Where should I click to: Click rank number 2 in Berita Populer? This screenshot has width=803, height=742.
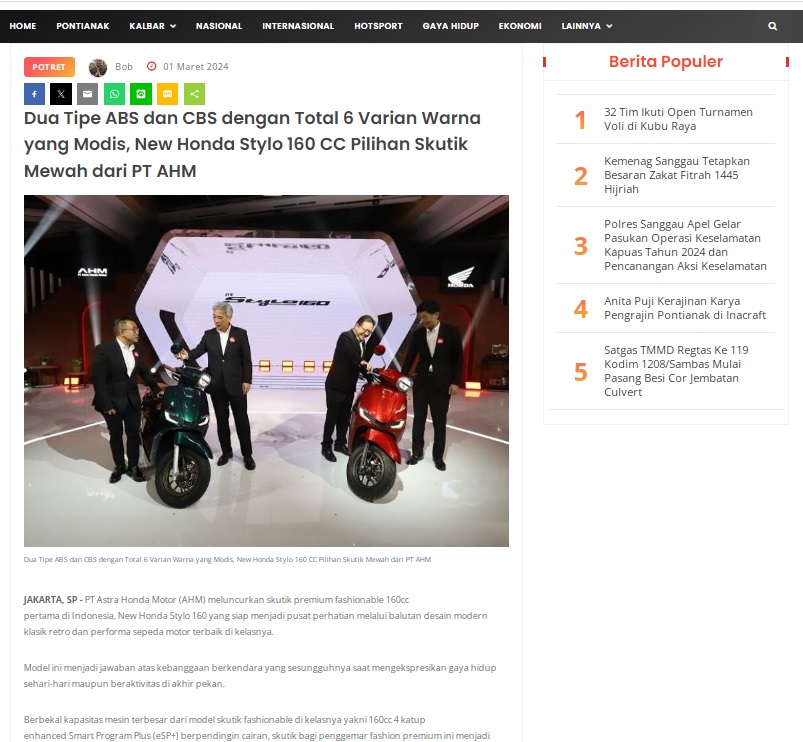click(x=581, y=176)
